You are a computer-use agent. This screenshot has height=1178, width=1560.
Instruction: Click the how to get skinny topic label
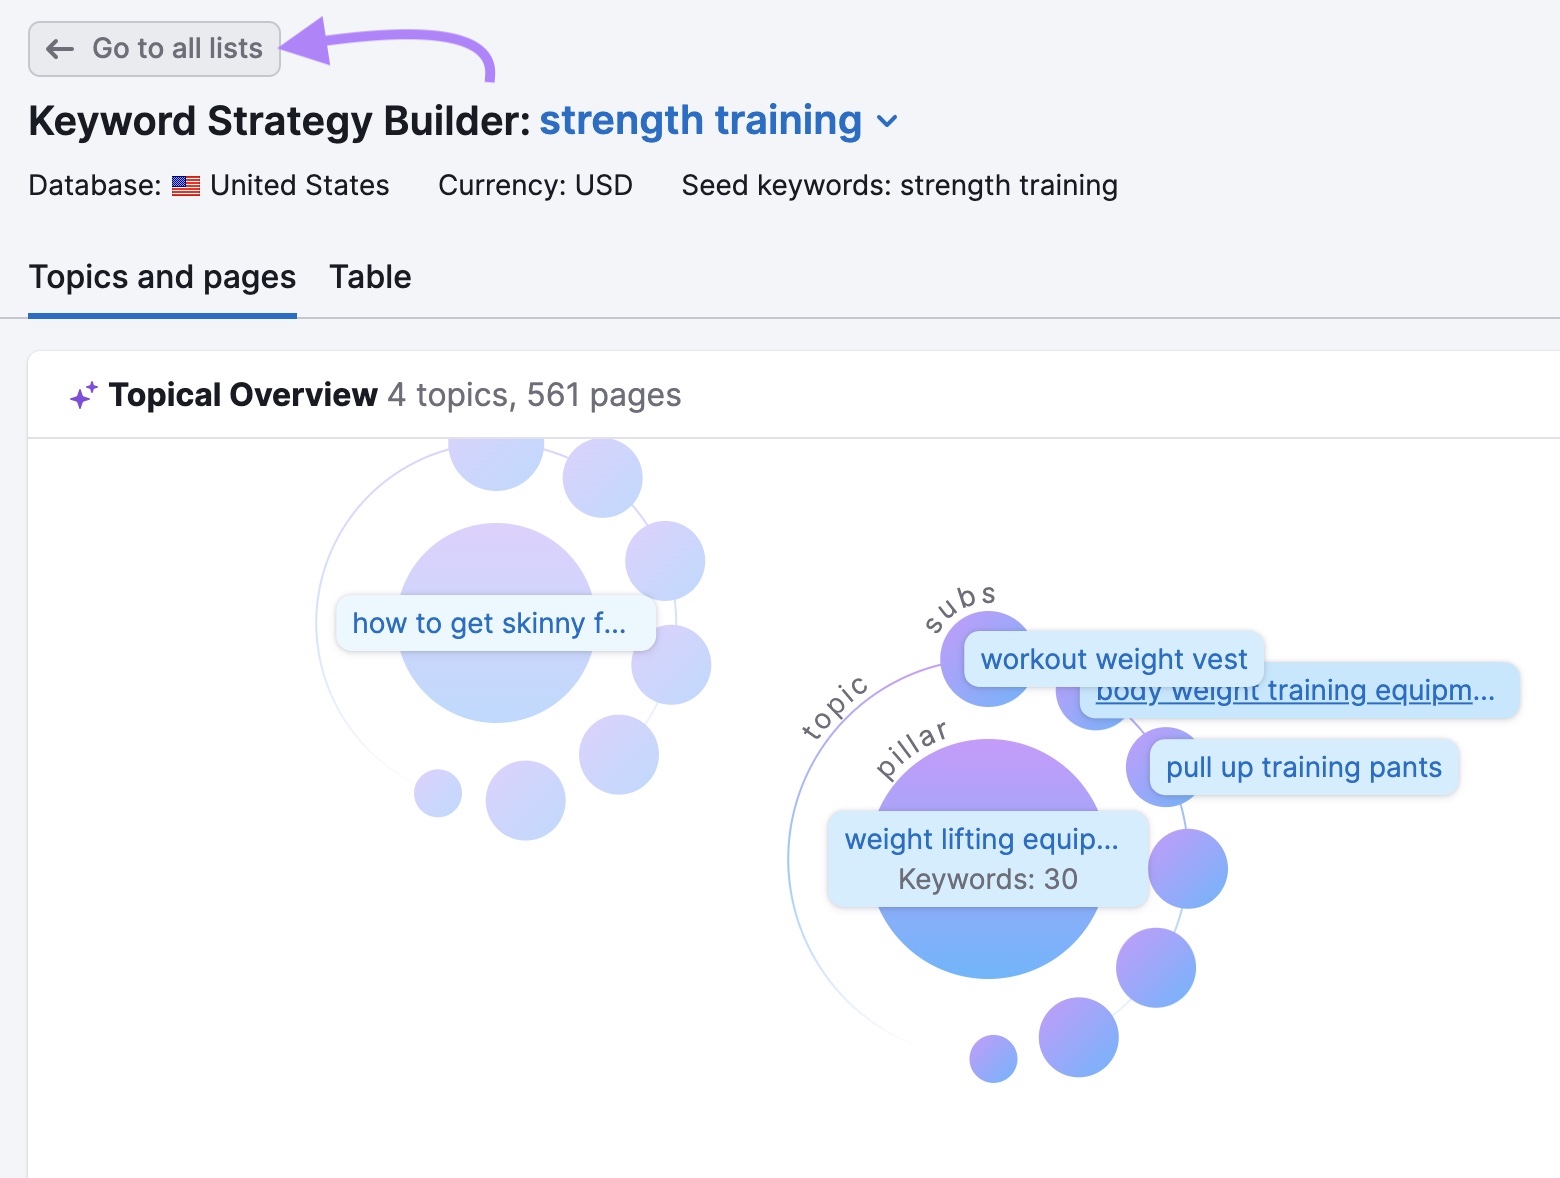495,623
